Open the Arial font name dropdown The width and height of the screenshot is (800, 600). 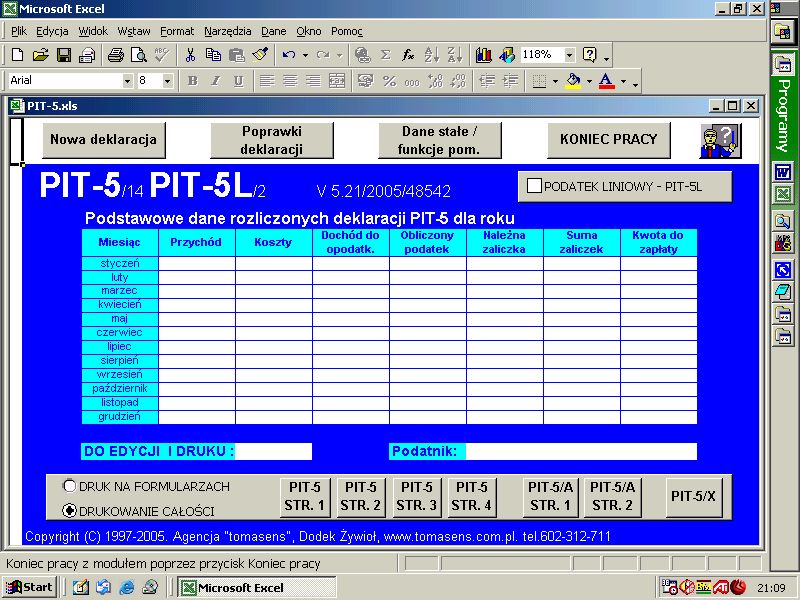(128, 79)
